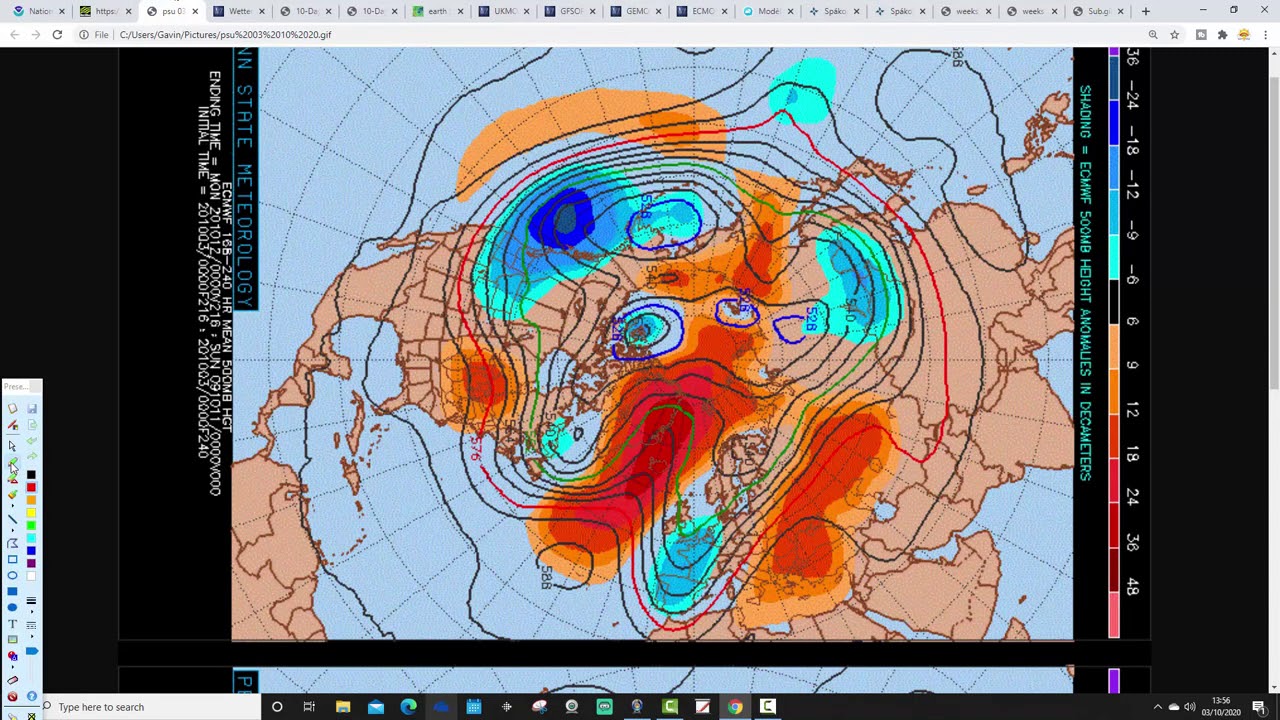The image size is (1280, 720).
Task: Choose the outlined ellipse shape tool
Action: (x=12, y=575)
